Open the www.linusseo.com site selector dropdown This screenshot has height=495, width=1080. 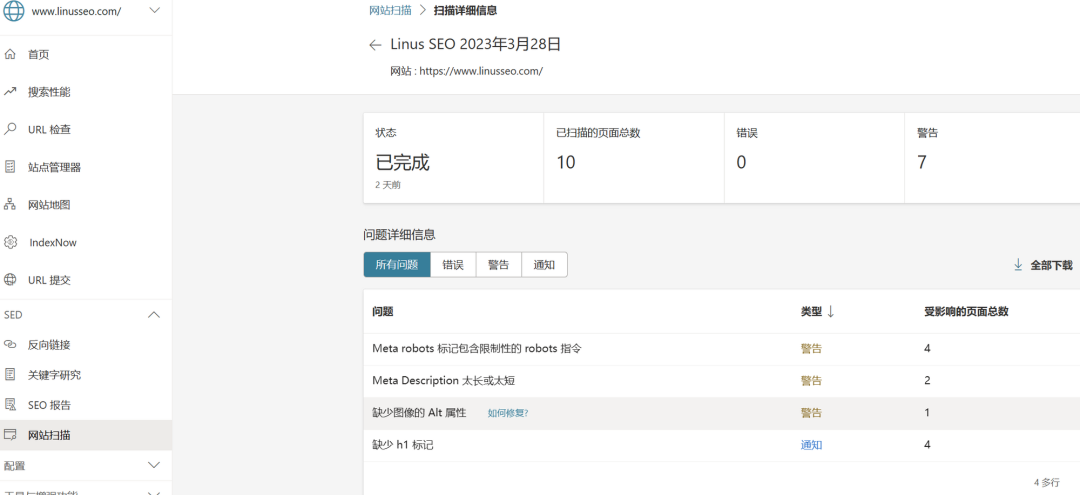154,11
